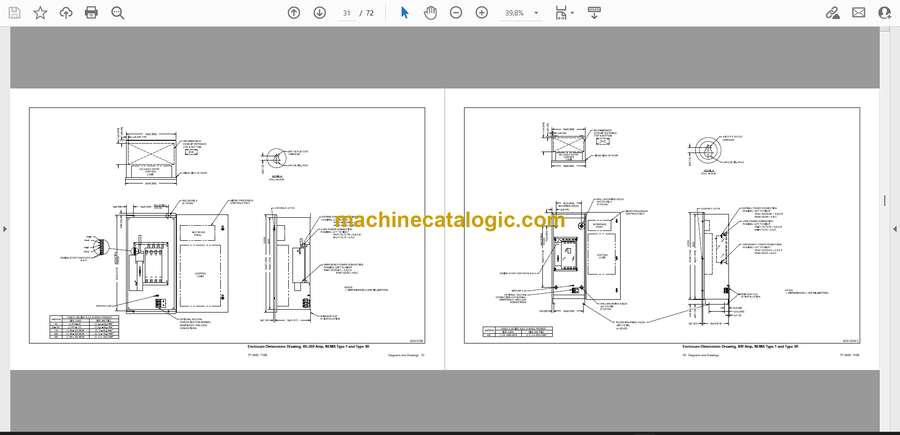The image size is (900, 435).
Task: Print the document using the printer icon
Action: click(x=91, y=13)
